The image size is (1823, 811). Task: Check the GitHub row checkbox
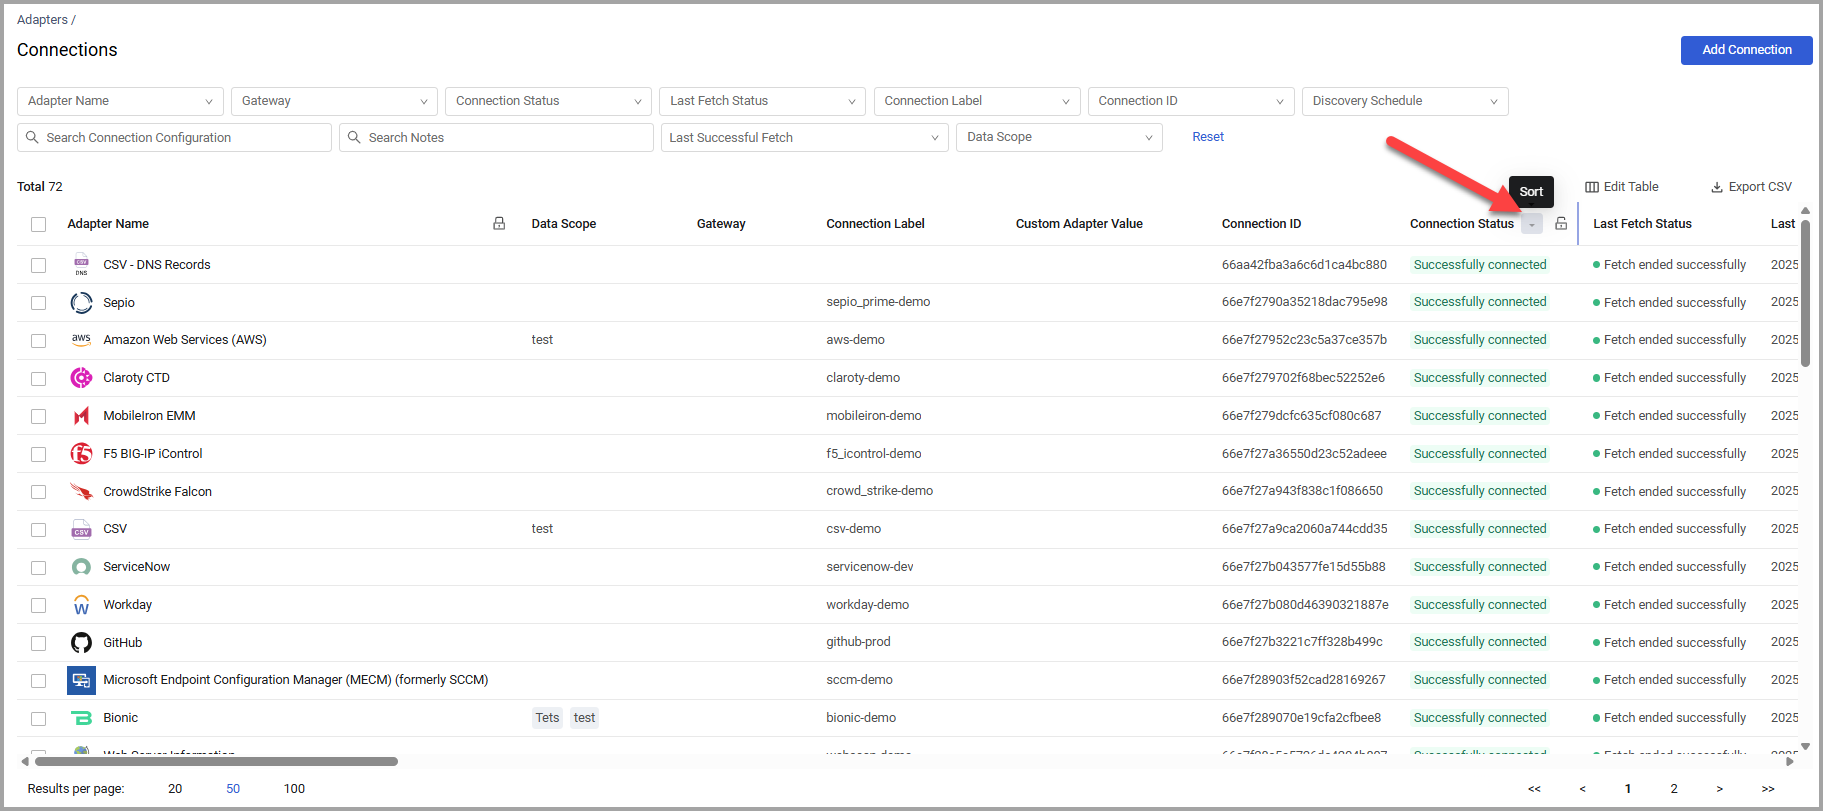click(x=38, y=643)
